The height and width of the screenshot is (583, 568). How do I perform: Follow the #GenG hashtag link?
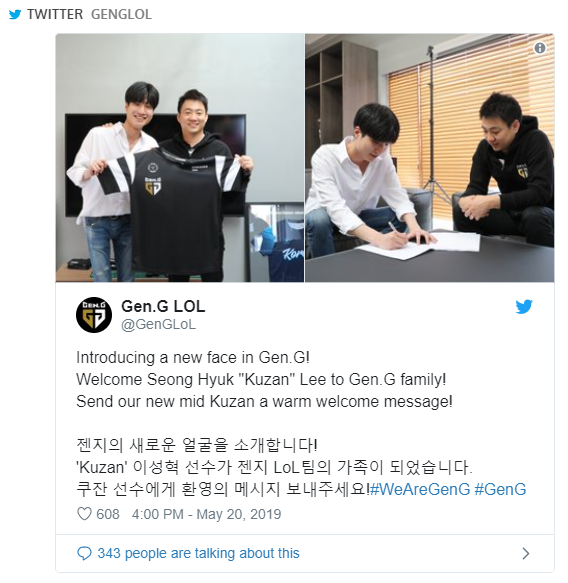[x=500, y=489]
